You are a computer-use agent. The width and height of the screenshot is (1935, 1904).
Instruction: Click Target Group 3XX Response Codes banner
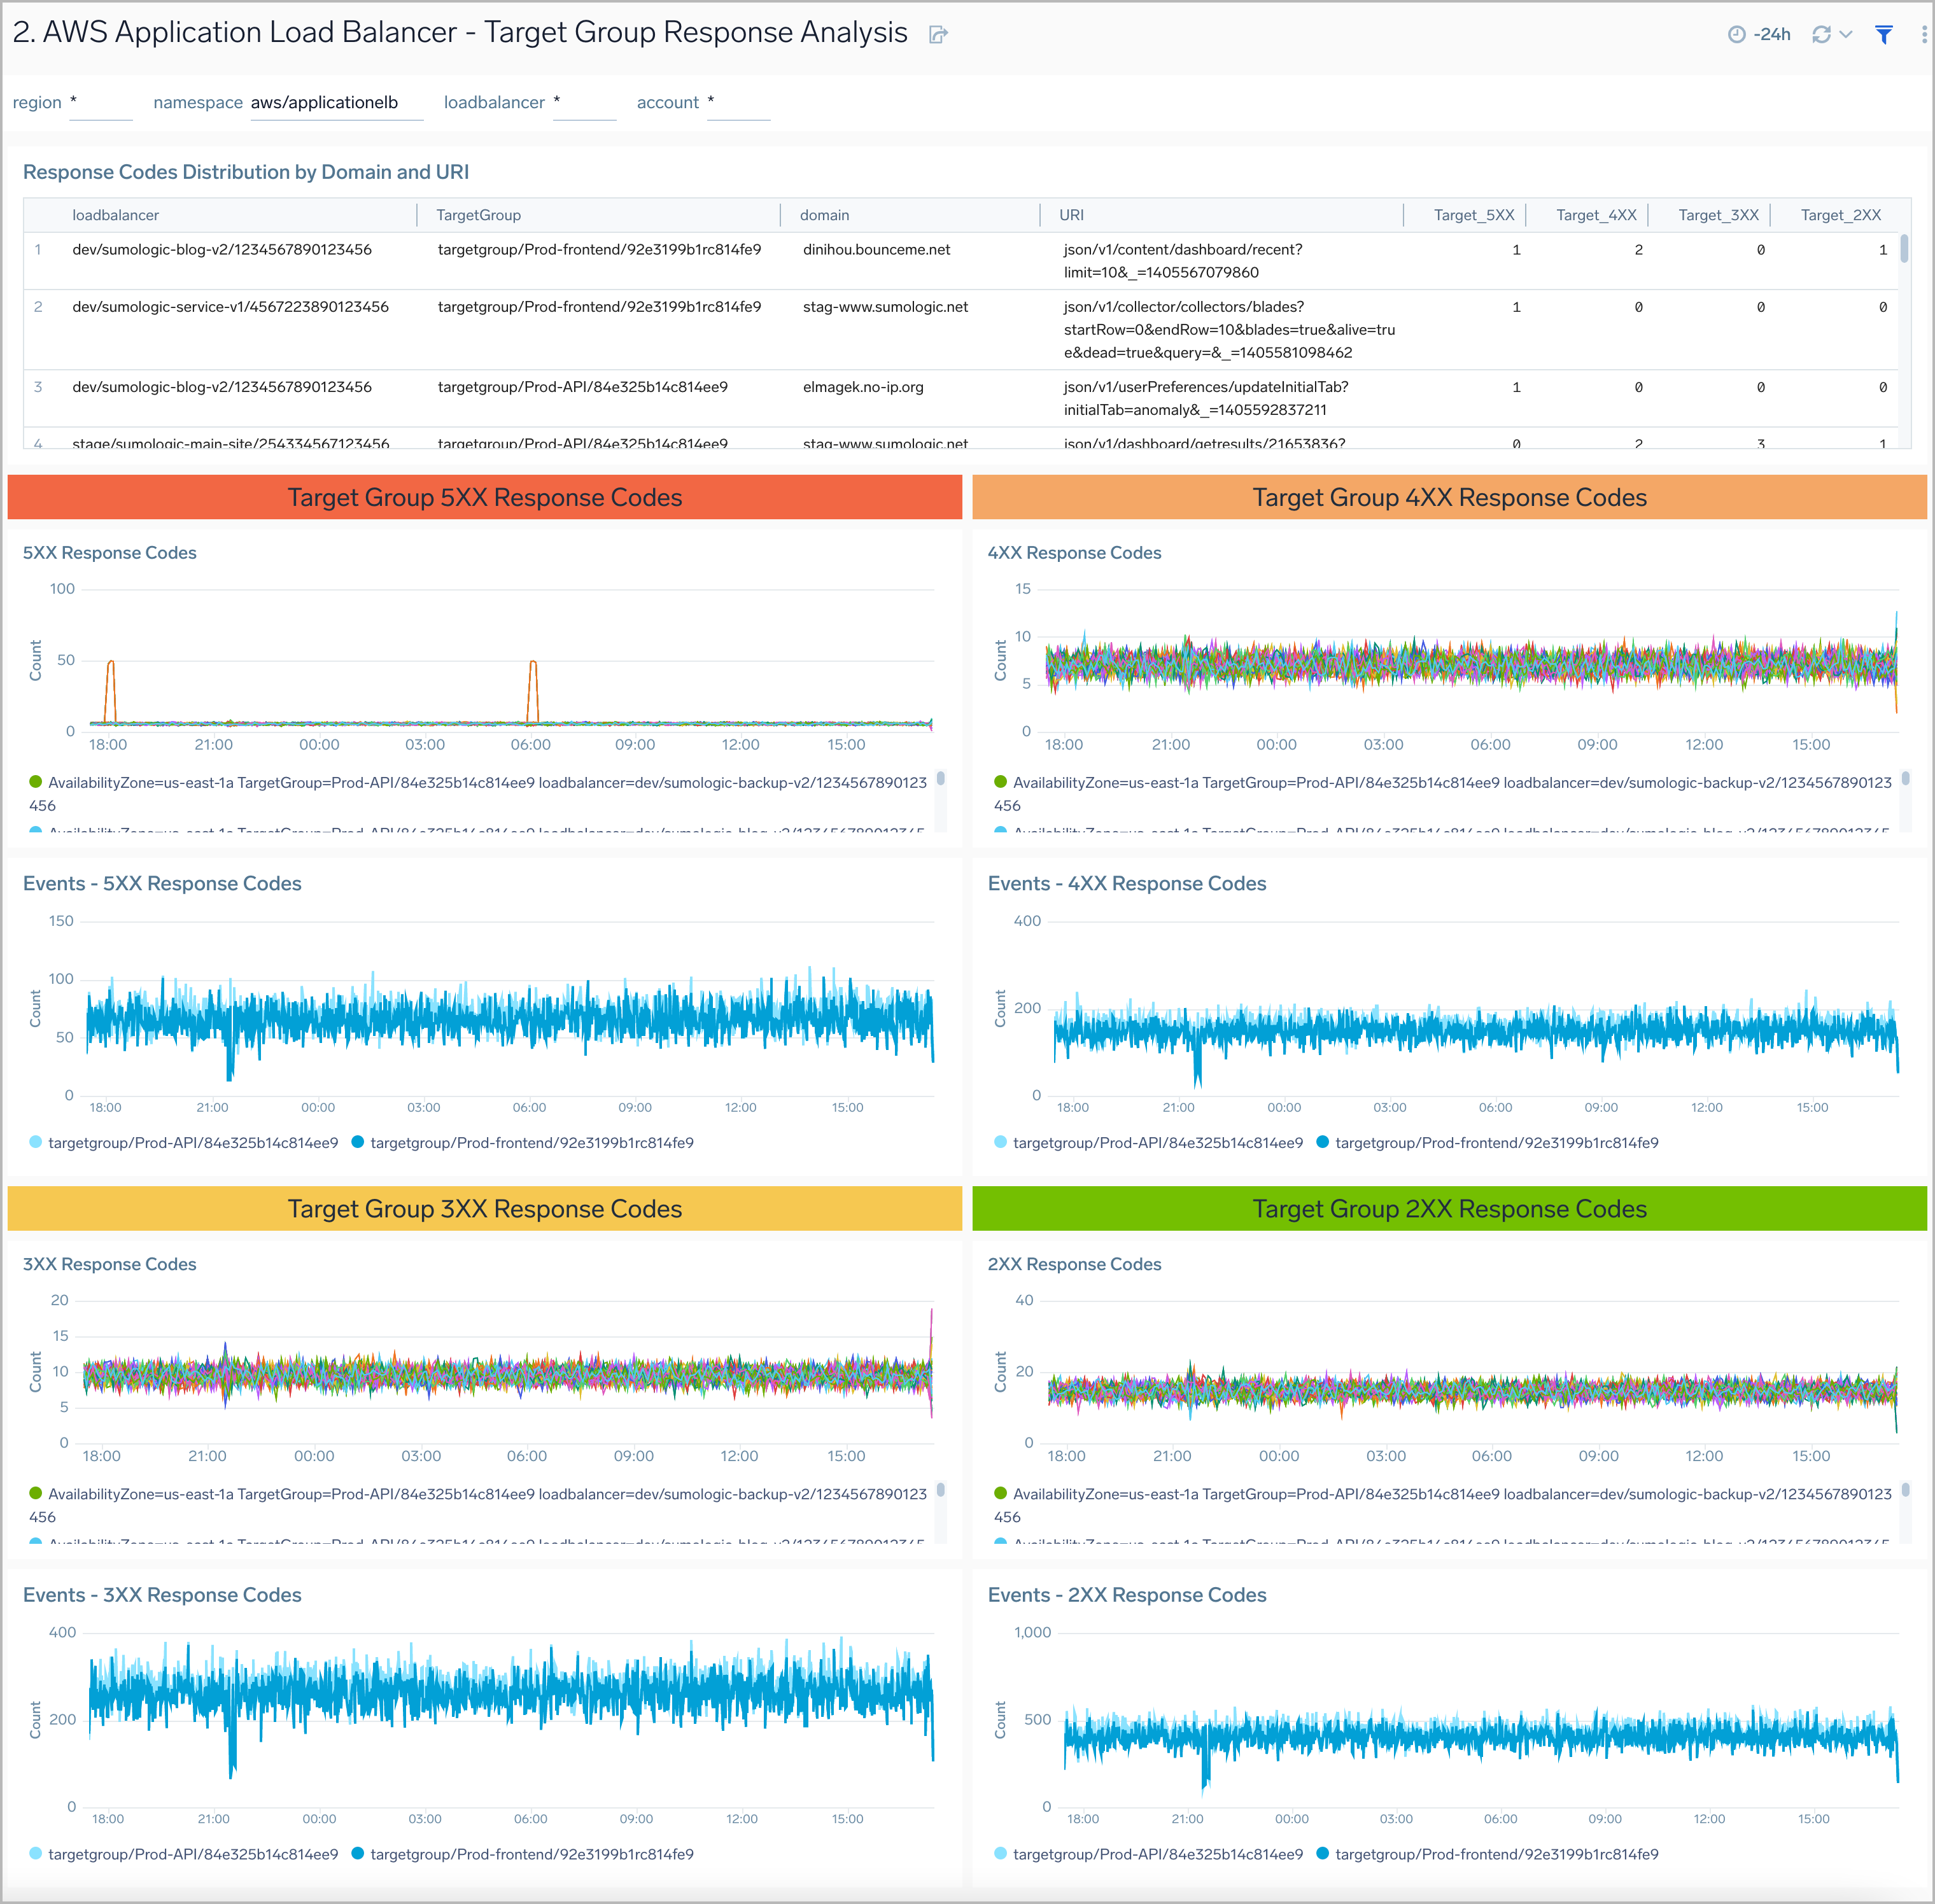[x=485, y=1208]
